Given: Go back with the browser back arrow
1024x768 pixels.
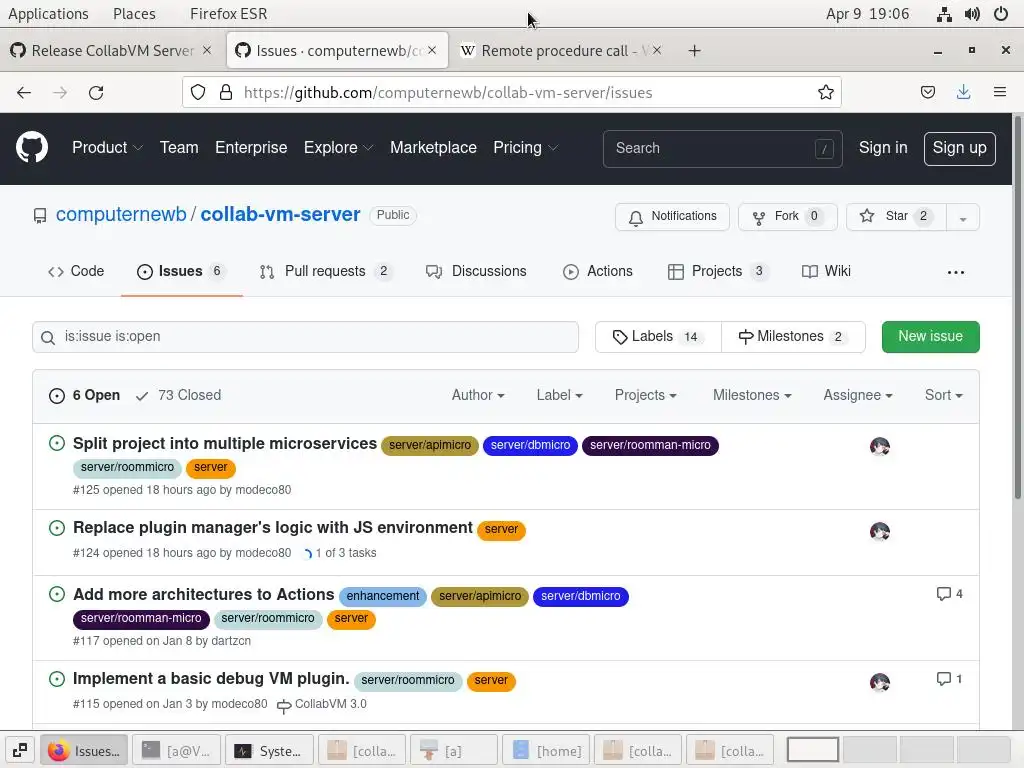Looking at the screenshot, I should [24, 93].
